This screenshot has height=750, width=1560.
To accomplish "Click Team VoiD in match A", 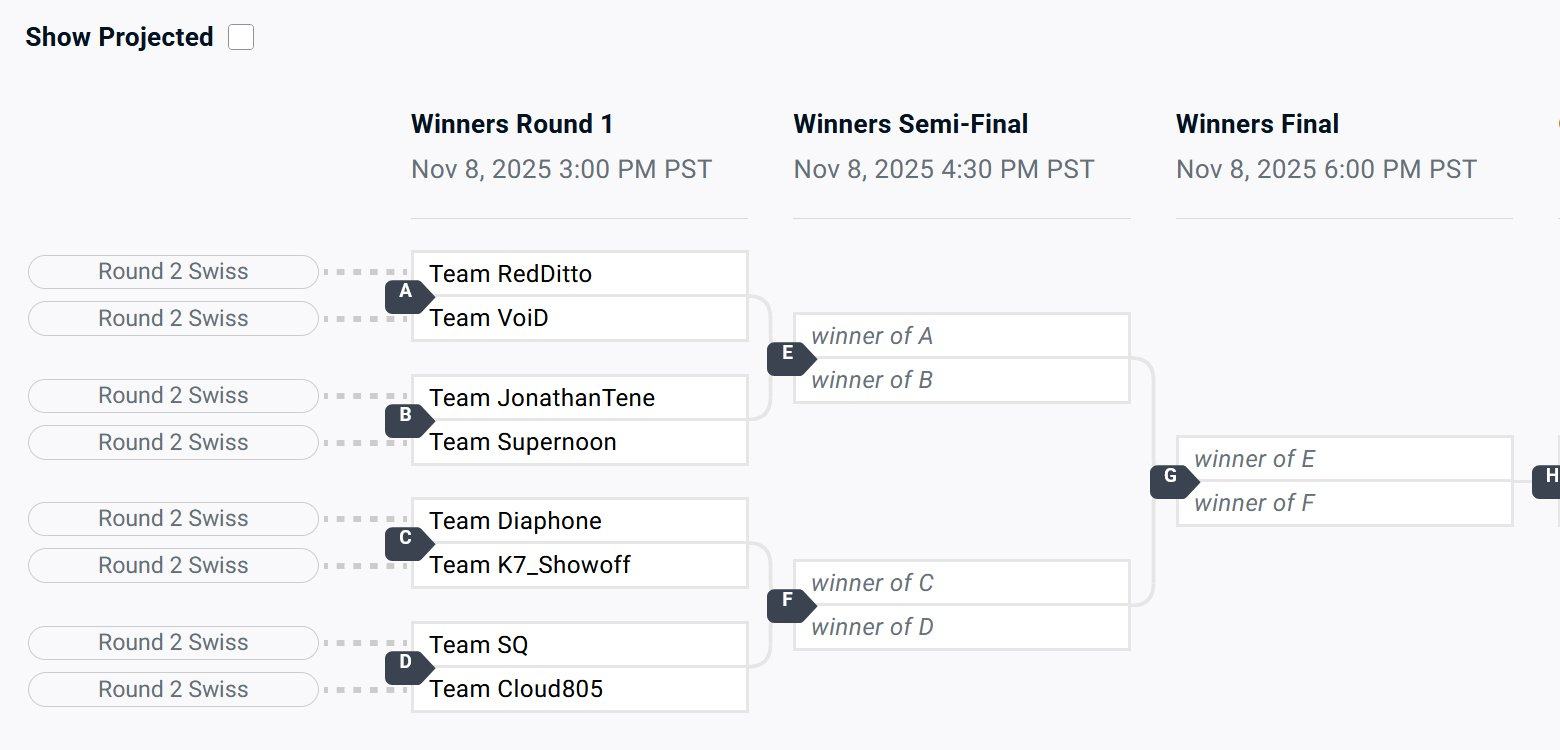I will click(x=580, y=319).
